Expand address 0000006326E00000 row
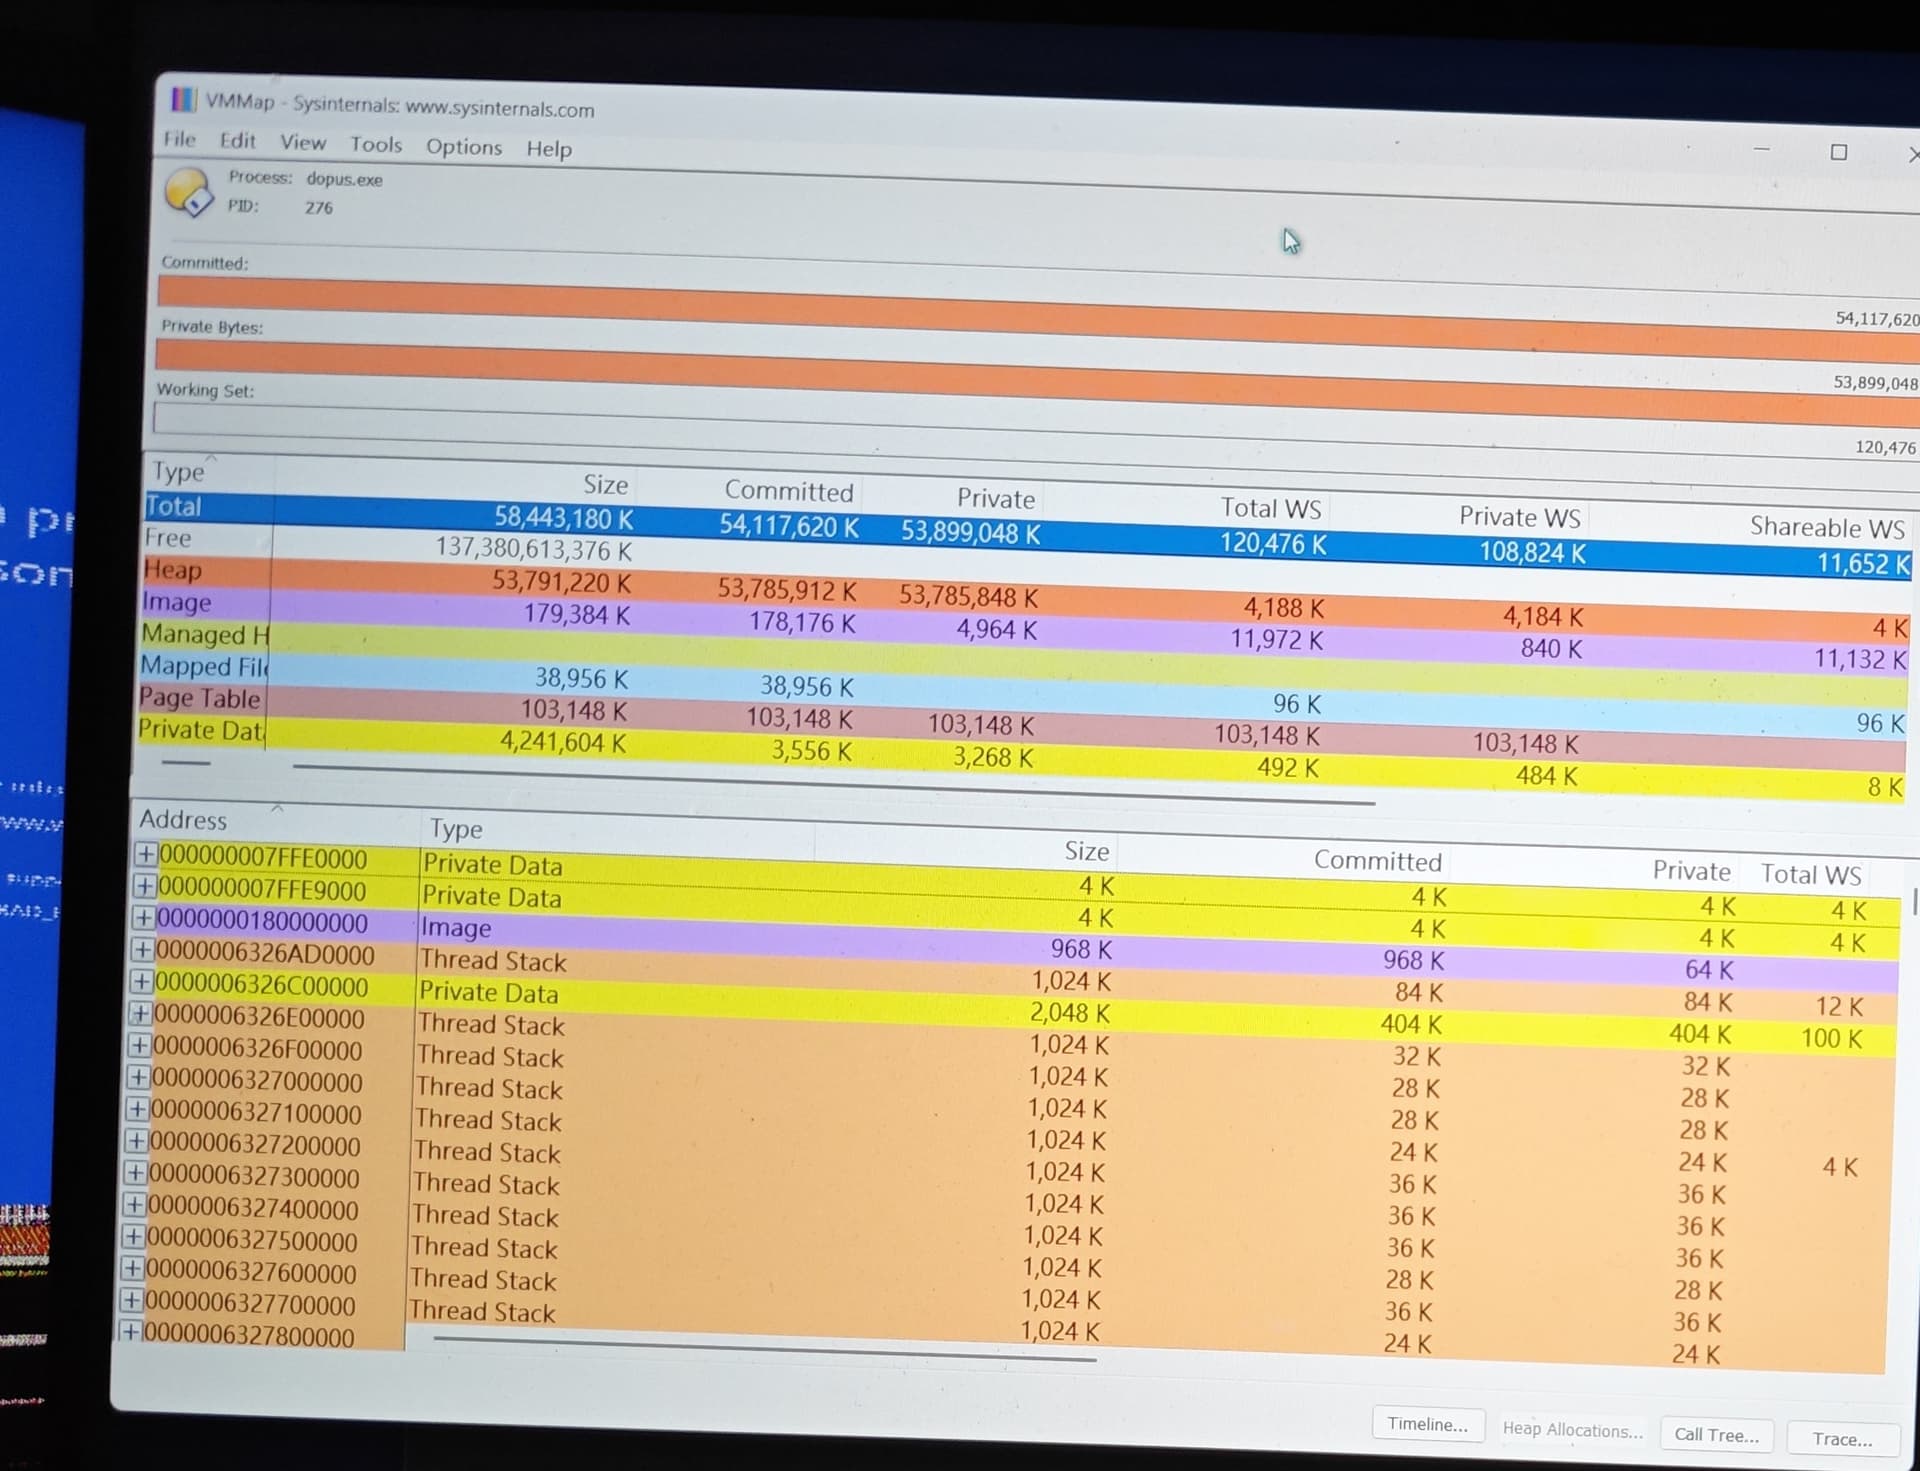The image size is (1920, 1471). pos(140,1014)
